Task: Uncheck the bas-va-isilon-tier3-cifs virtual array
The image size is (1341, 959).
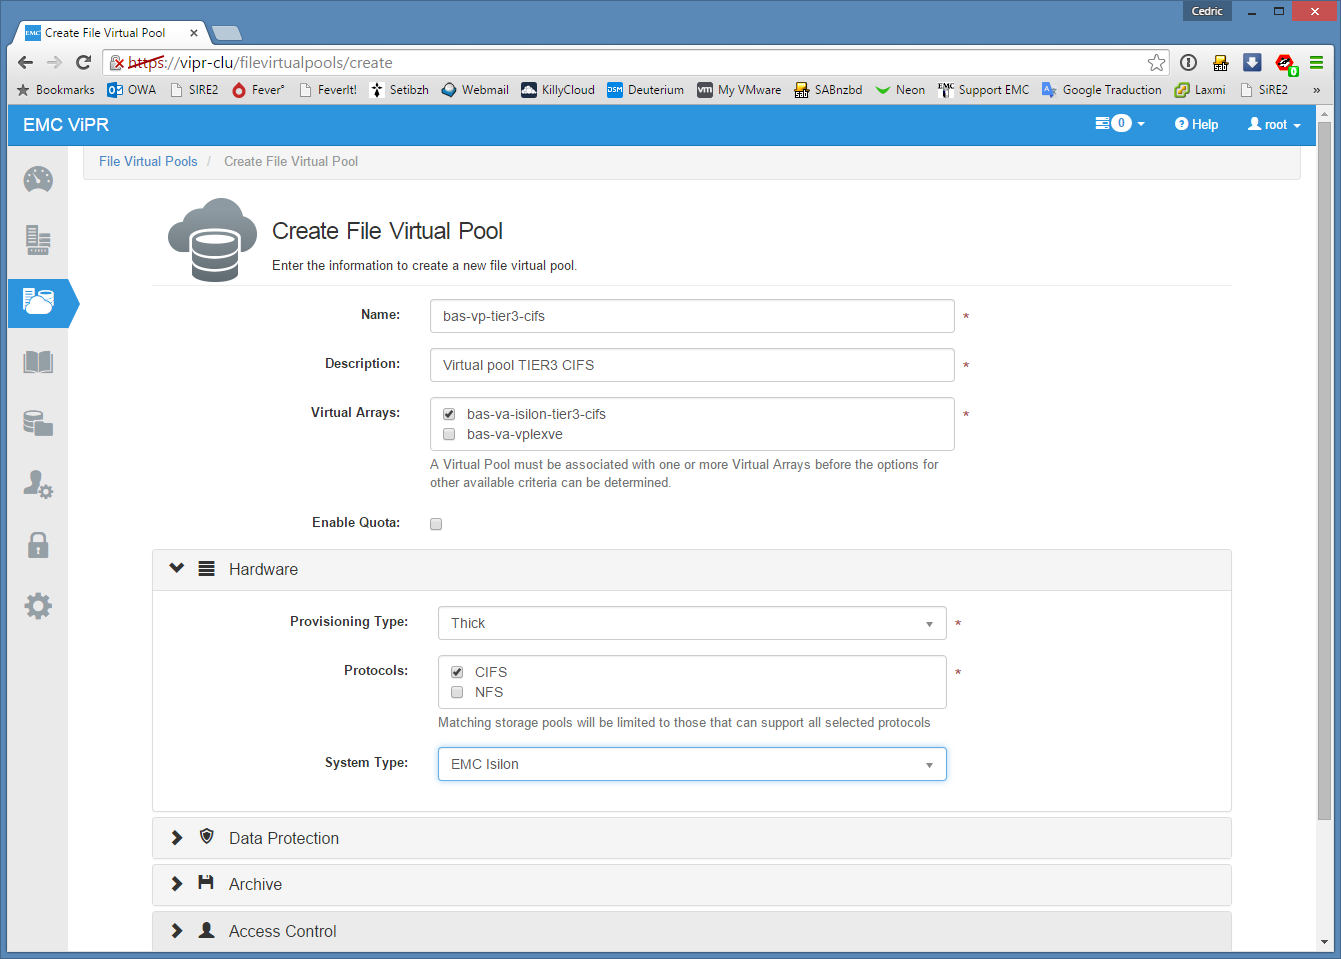Action: pyautogui.click(x=449, y=414)
